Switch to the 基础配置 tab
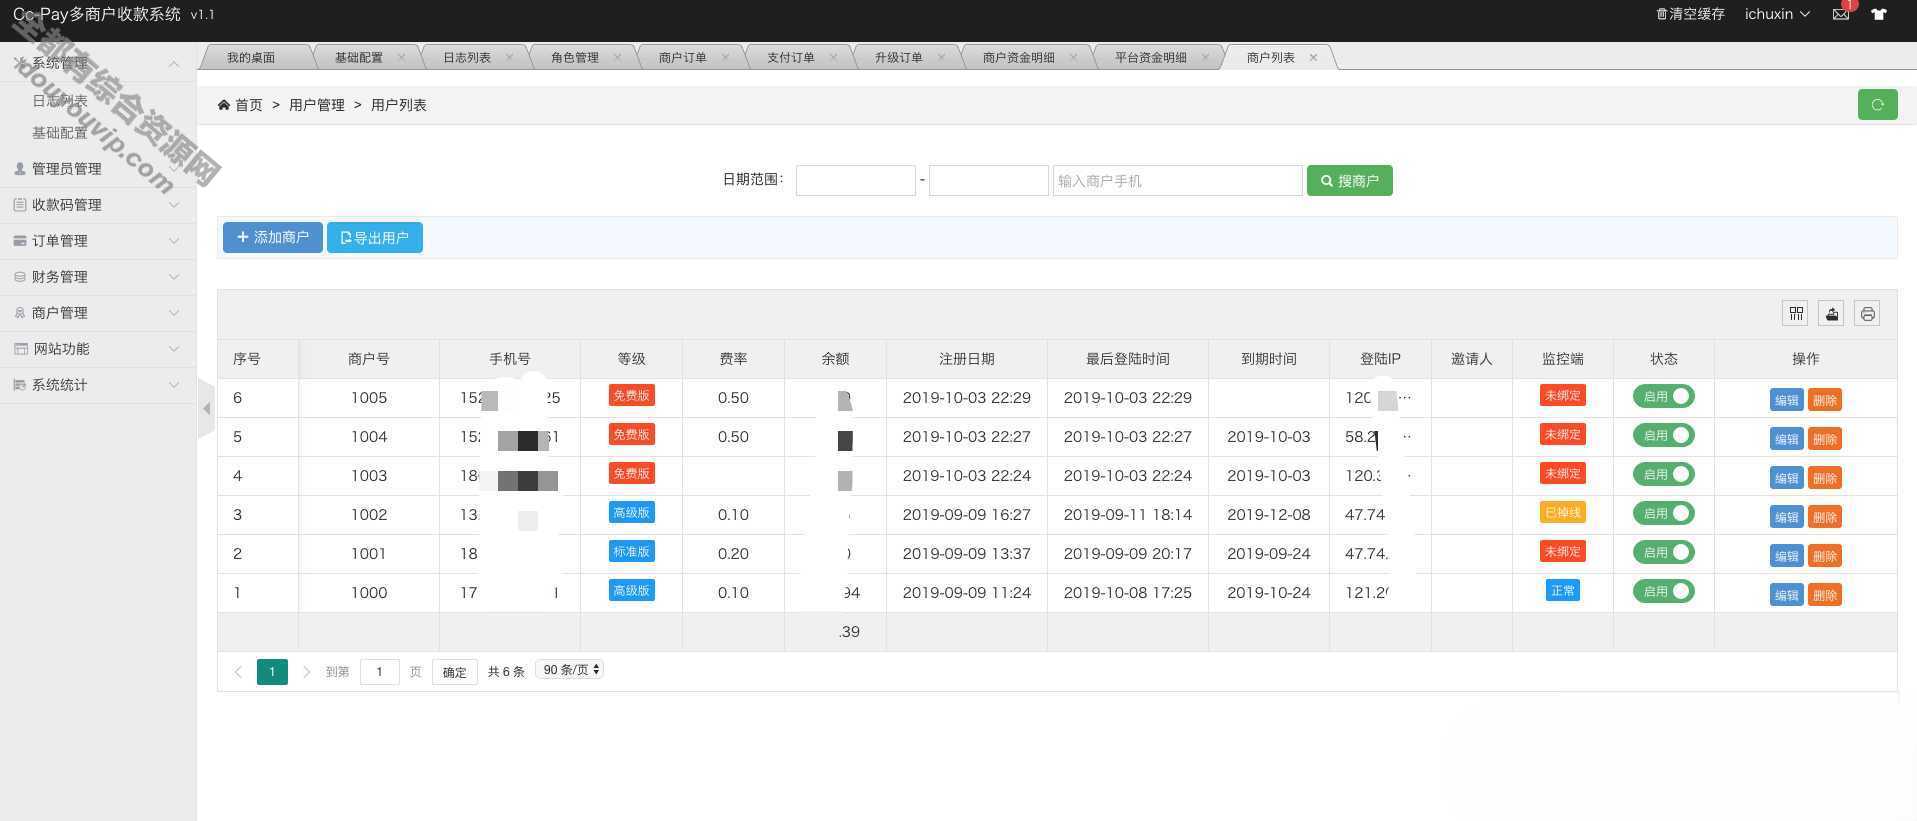This screenshot has width=1917, height=821. pos(359,57)
